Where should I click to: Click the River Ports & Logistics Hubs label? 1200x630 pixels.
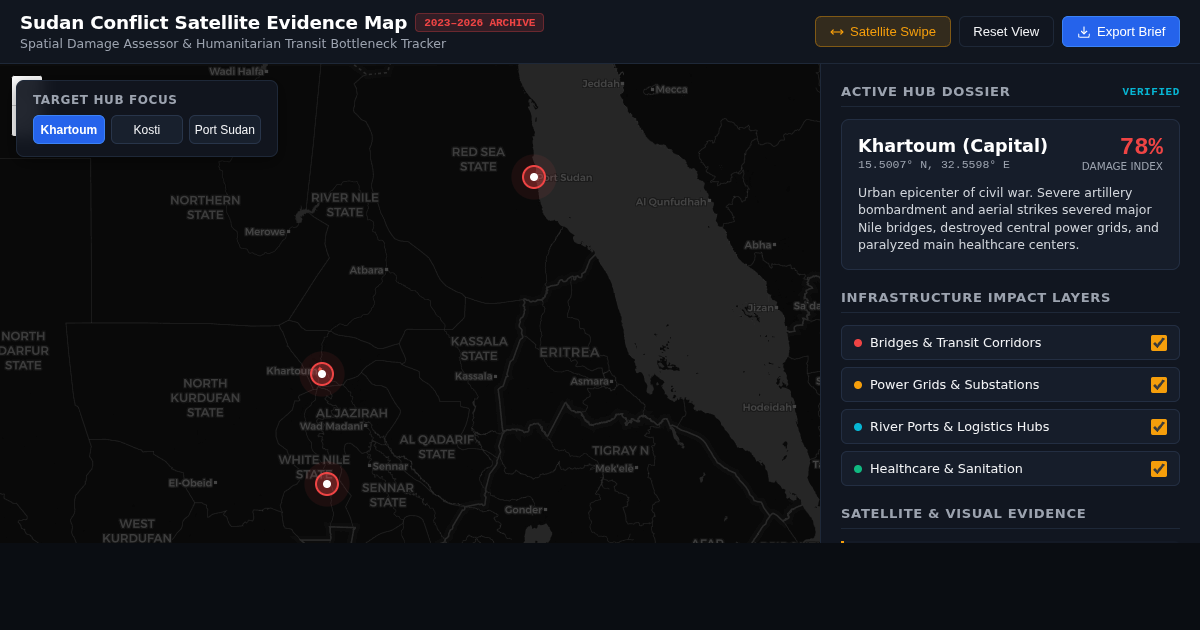959,426
